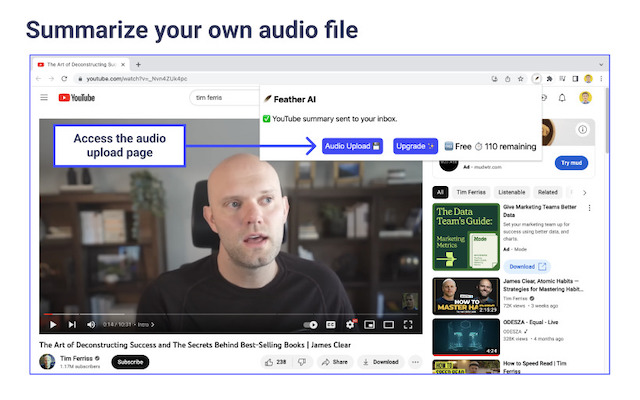This screenshot has height=400, width=640.
Task: Enter full screen video
Action: tap(408, 325)
